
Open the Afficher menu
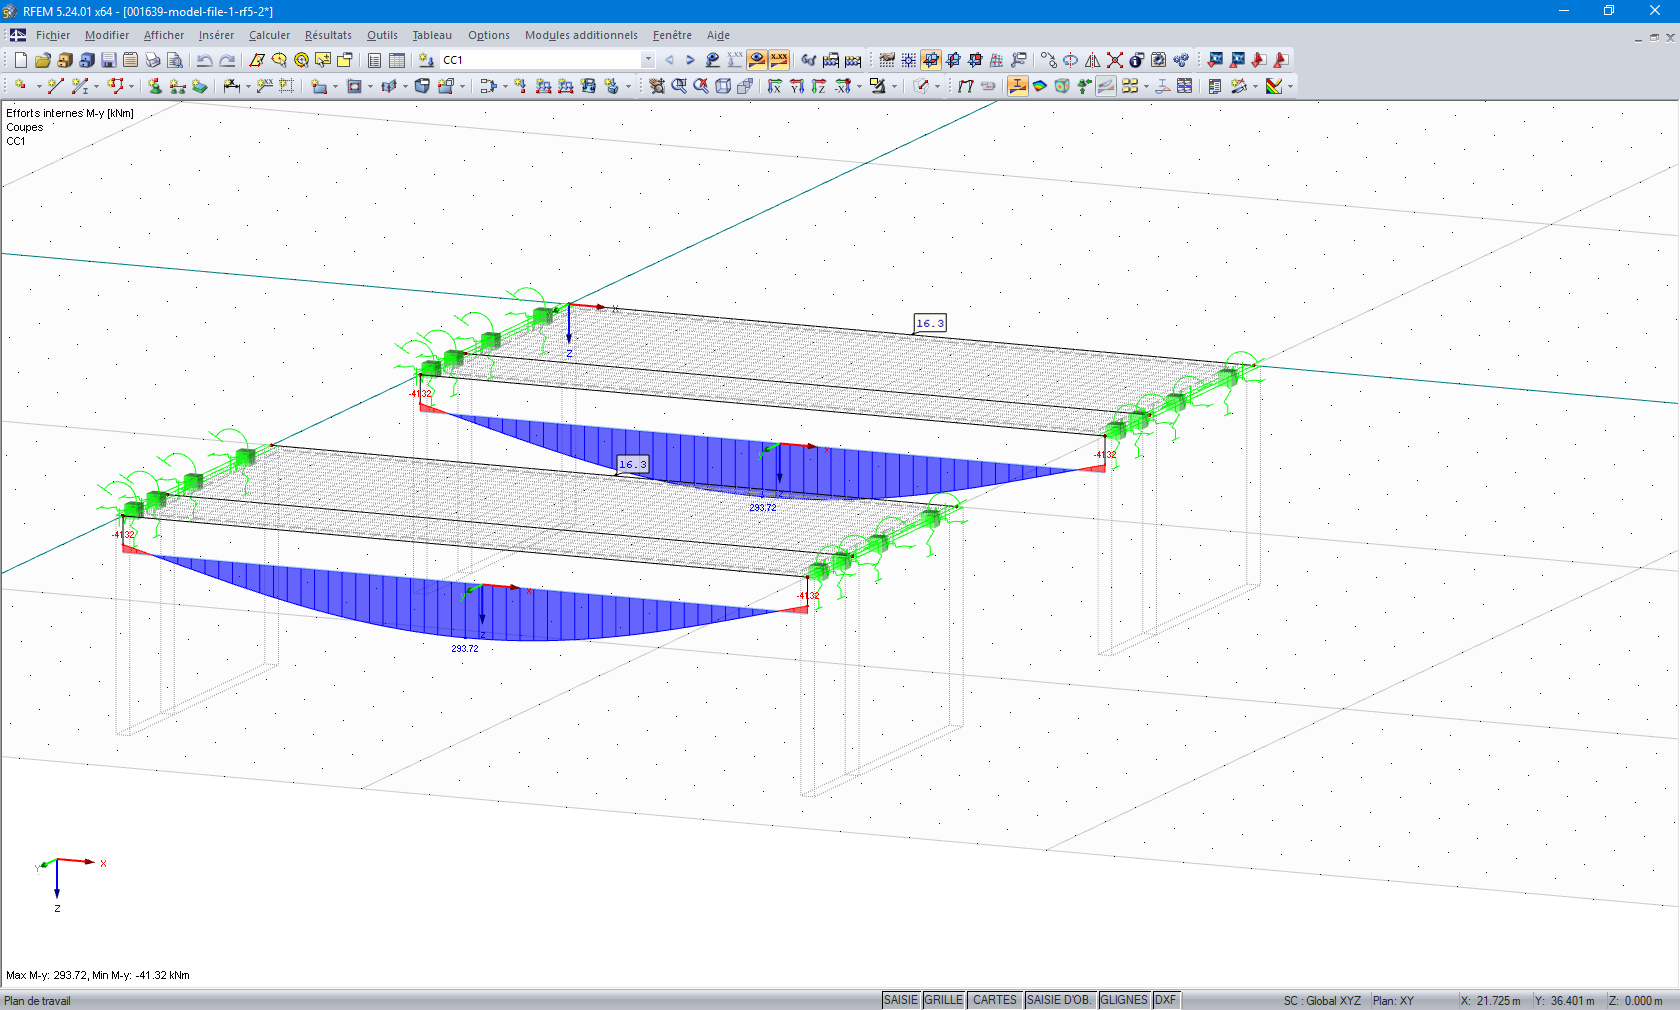(x=164, y=35)
